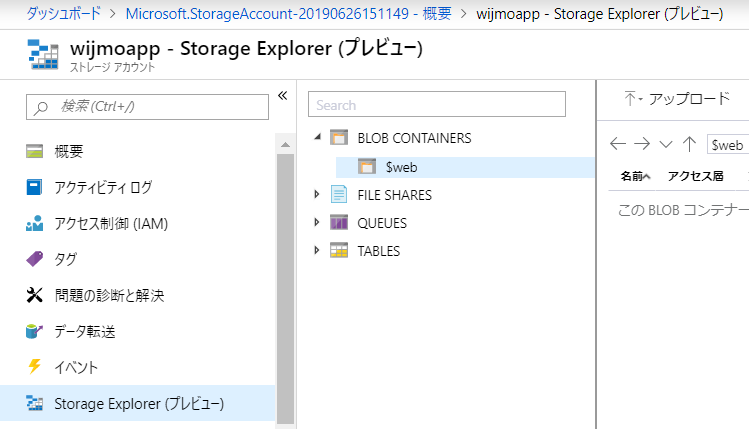Go forward with the right arrow
This screenshot has width=749, height=429.
coord(642,144)
